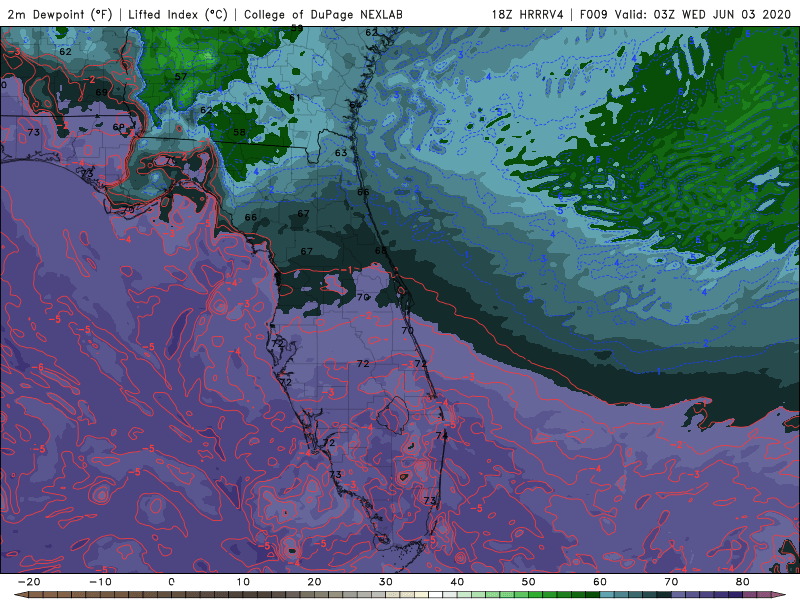The image size is (800, 600).
Task: Click the dewpoint value 58 on the map
Action: click(x=239, y=132)
